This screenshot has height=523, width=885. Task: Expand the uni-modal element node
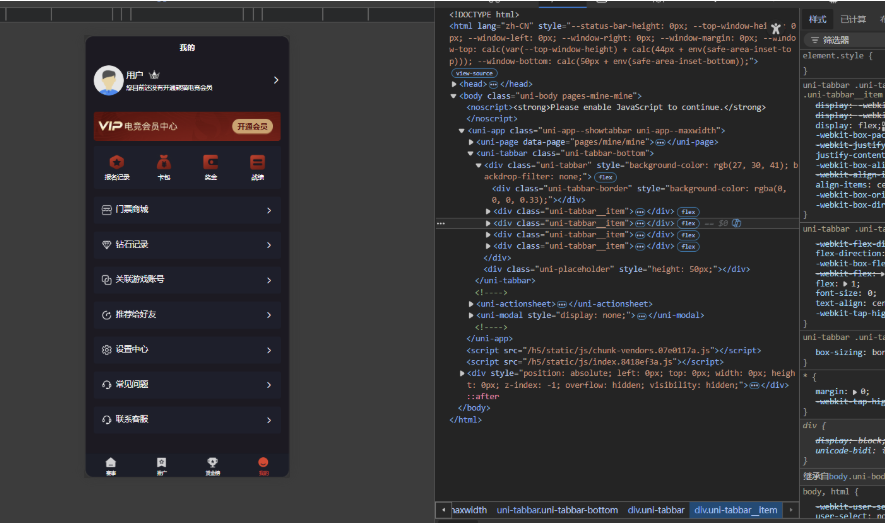pos(471,315)
